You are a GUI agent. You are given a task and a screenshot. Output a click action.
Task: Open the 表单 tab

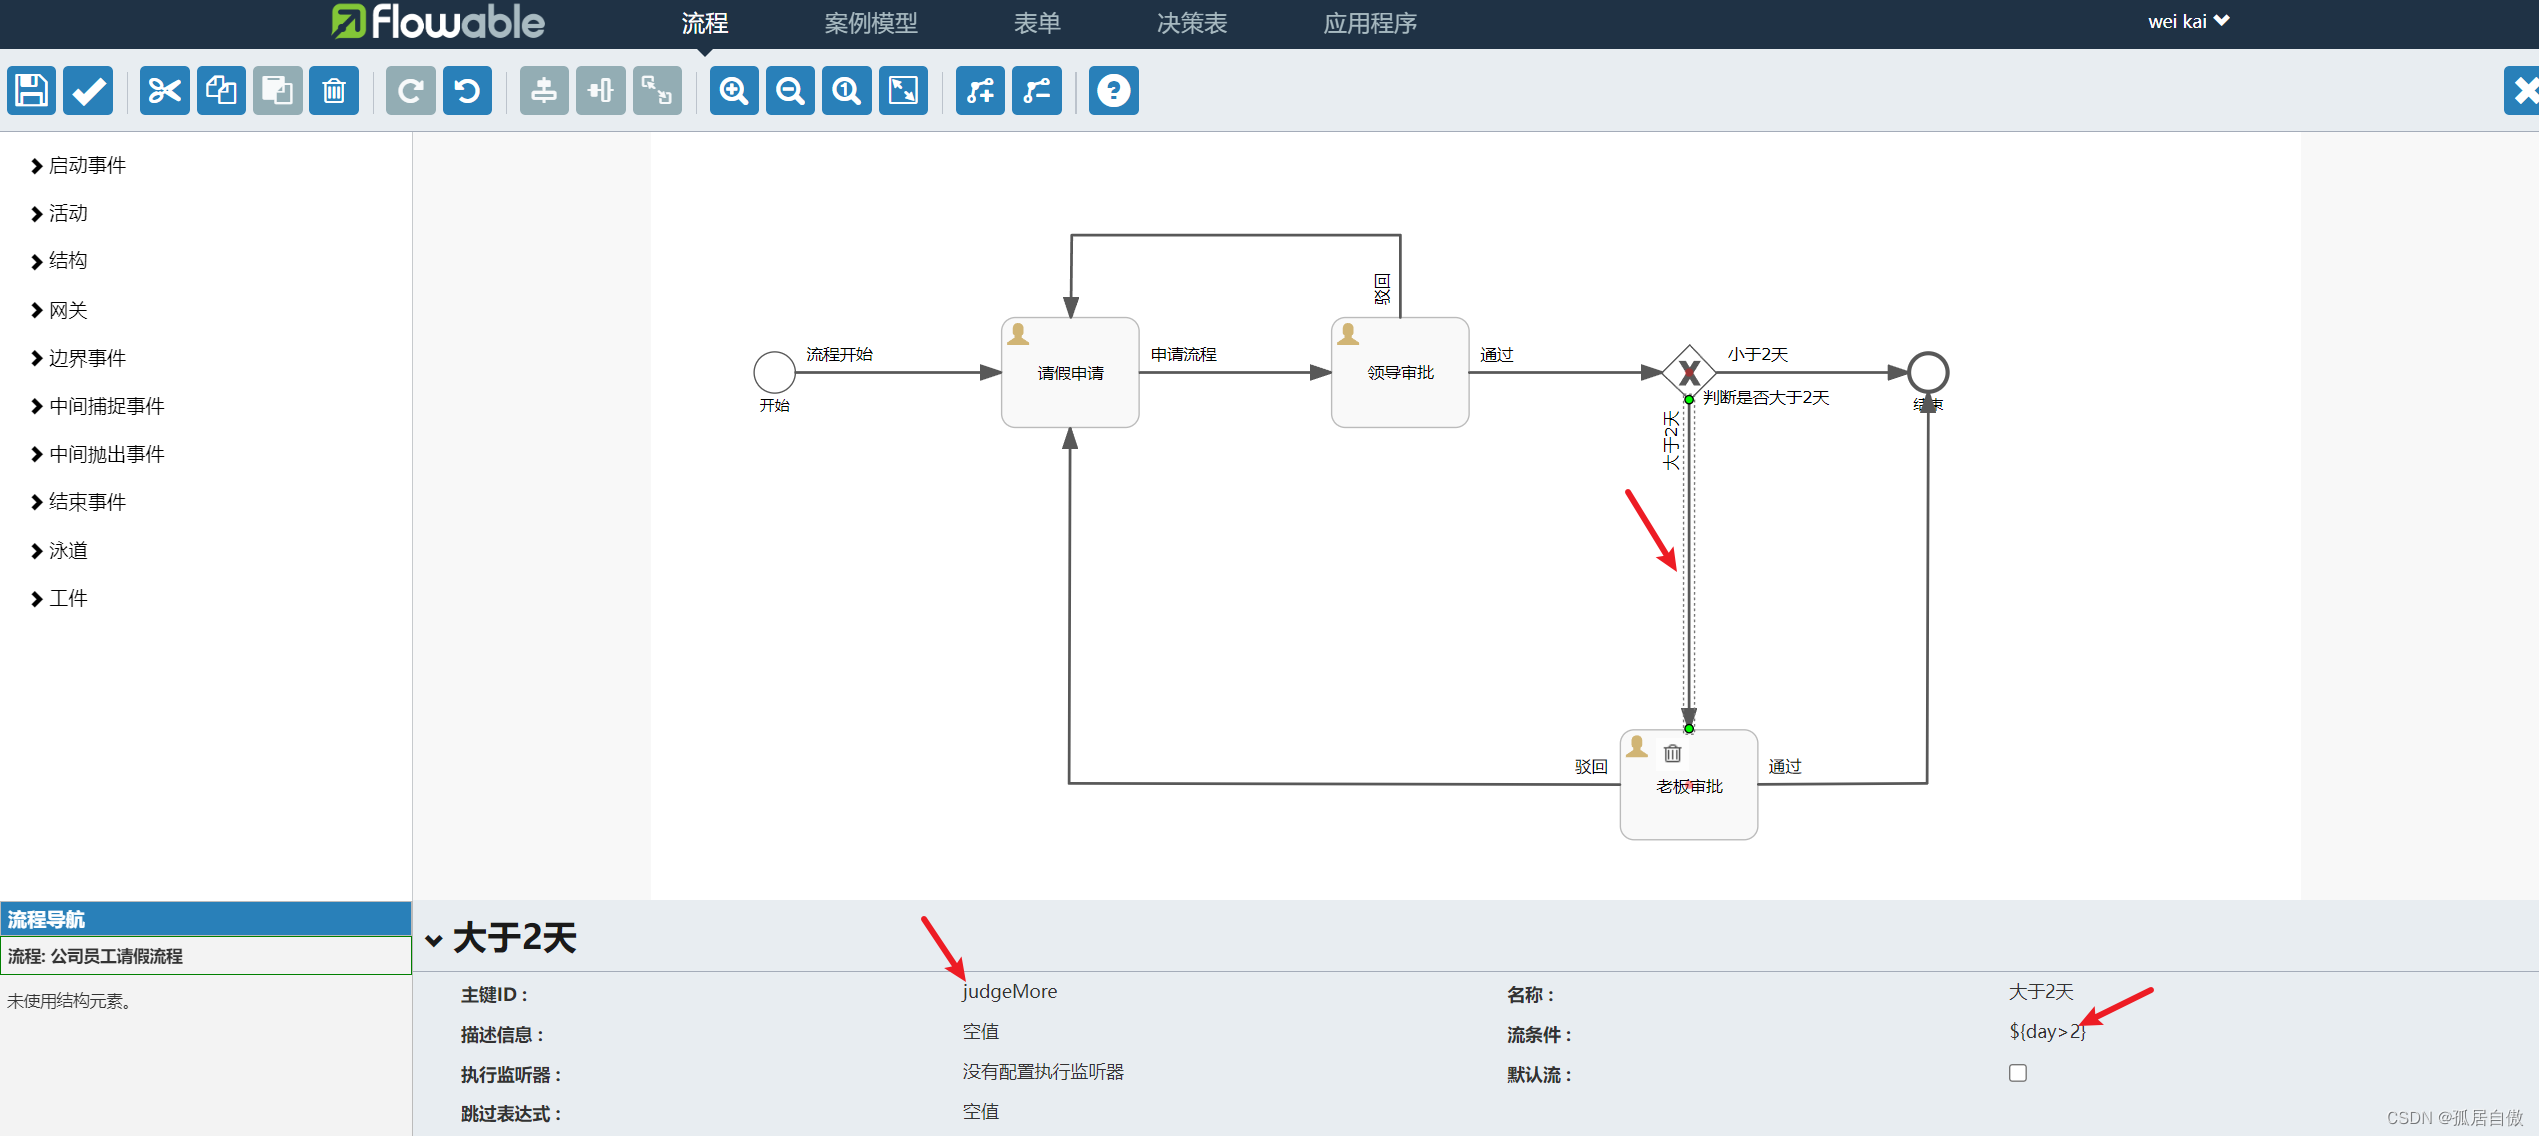tap(1037, 23)
